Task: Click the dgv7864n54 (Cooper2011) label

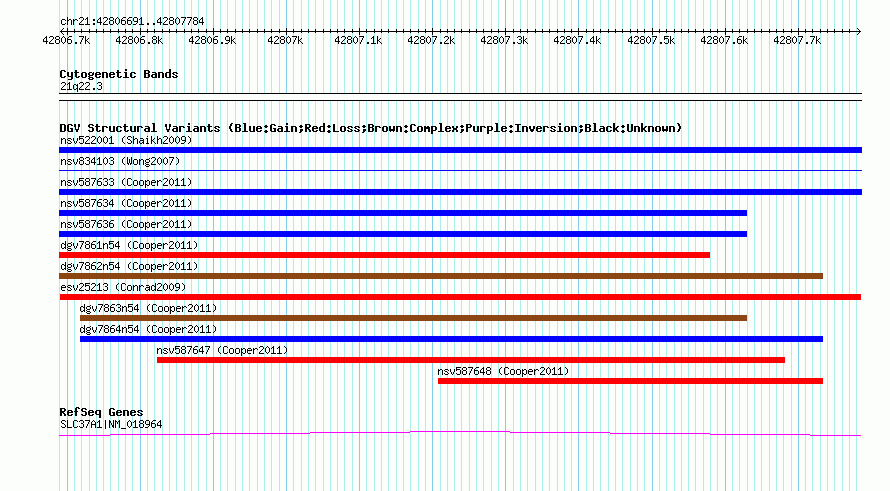Action: point(148,329)
